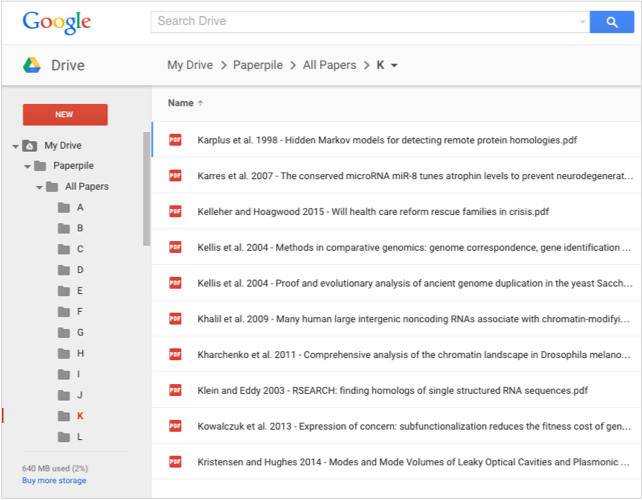This screenshot has height=500, width=642.
Task: Click the sidebar vertical scrollbar
Action: [x=146, y=189]
